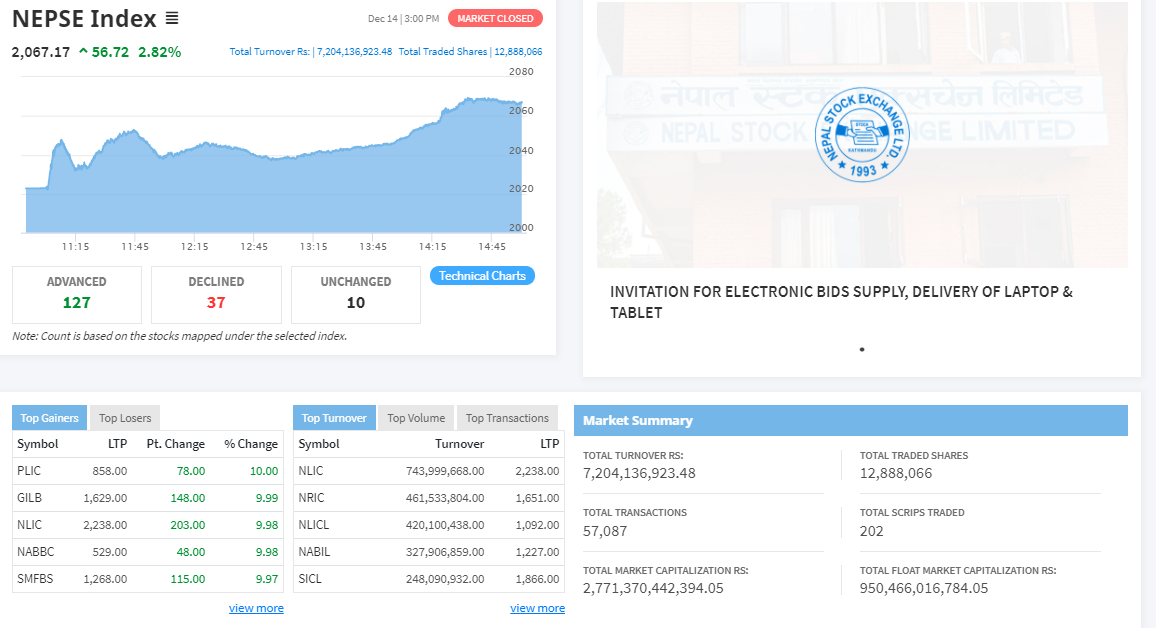Switch to the Top Turnover tab
This screenshot has width=1156, height=628.
coord(334,418)
